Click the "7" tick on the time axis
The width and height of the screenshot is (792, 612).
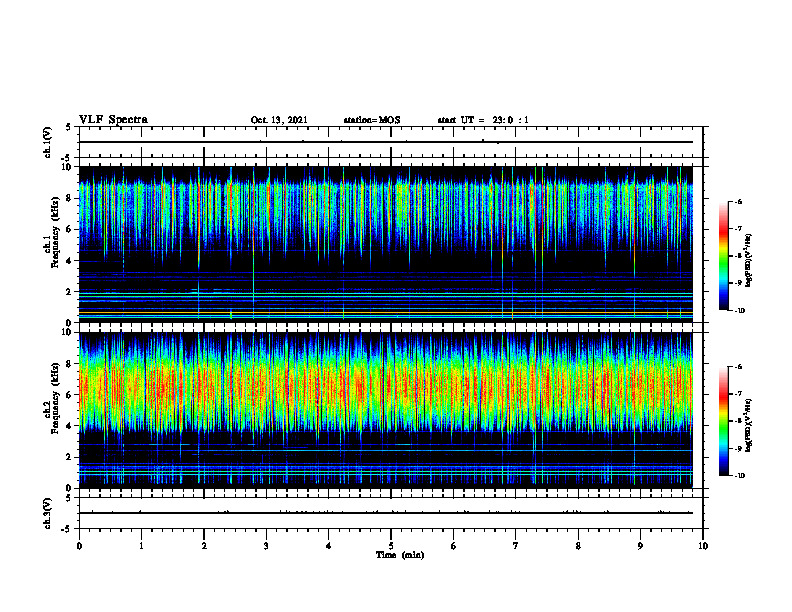tap(516, 546)
